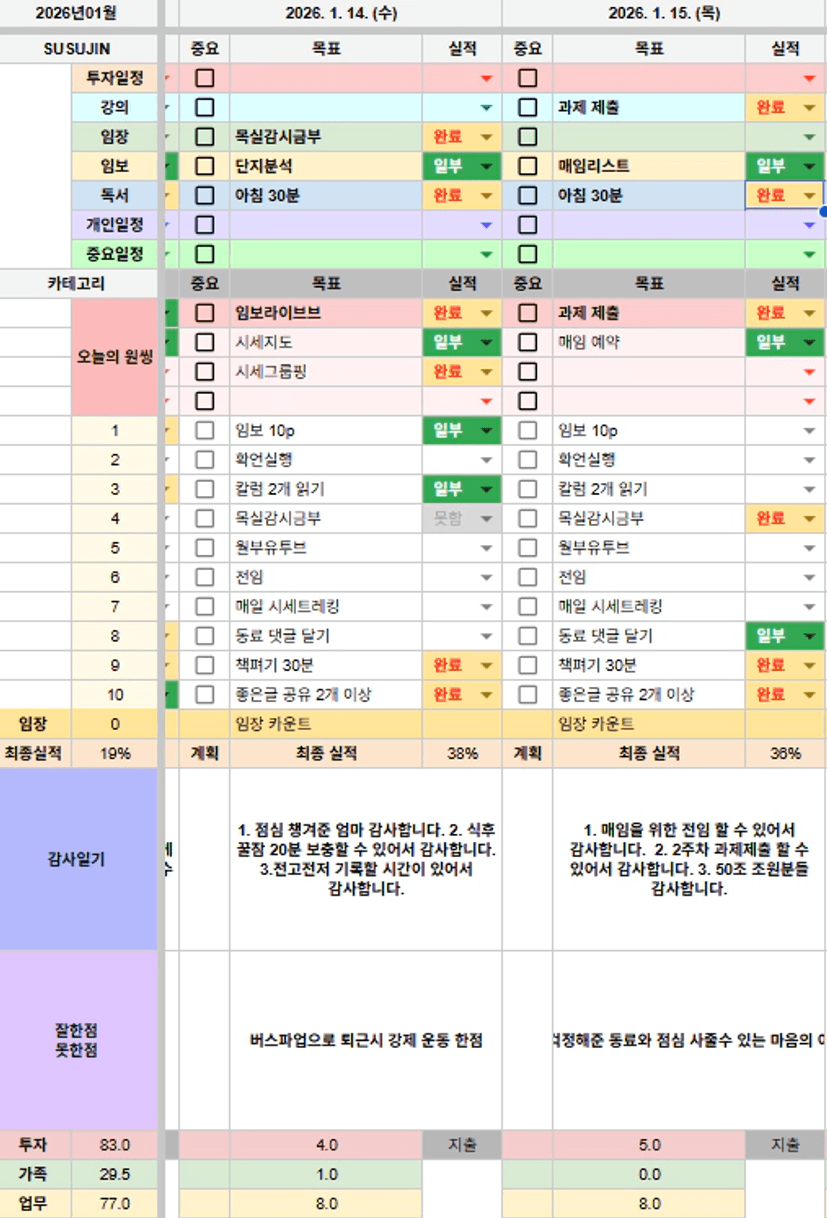
Task: Select the 시세그룹핑 goal cell
Action: (326, 372)
